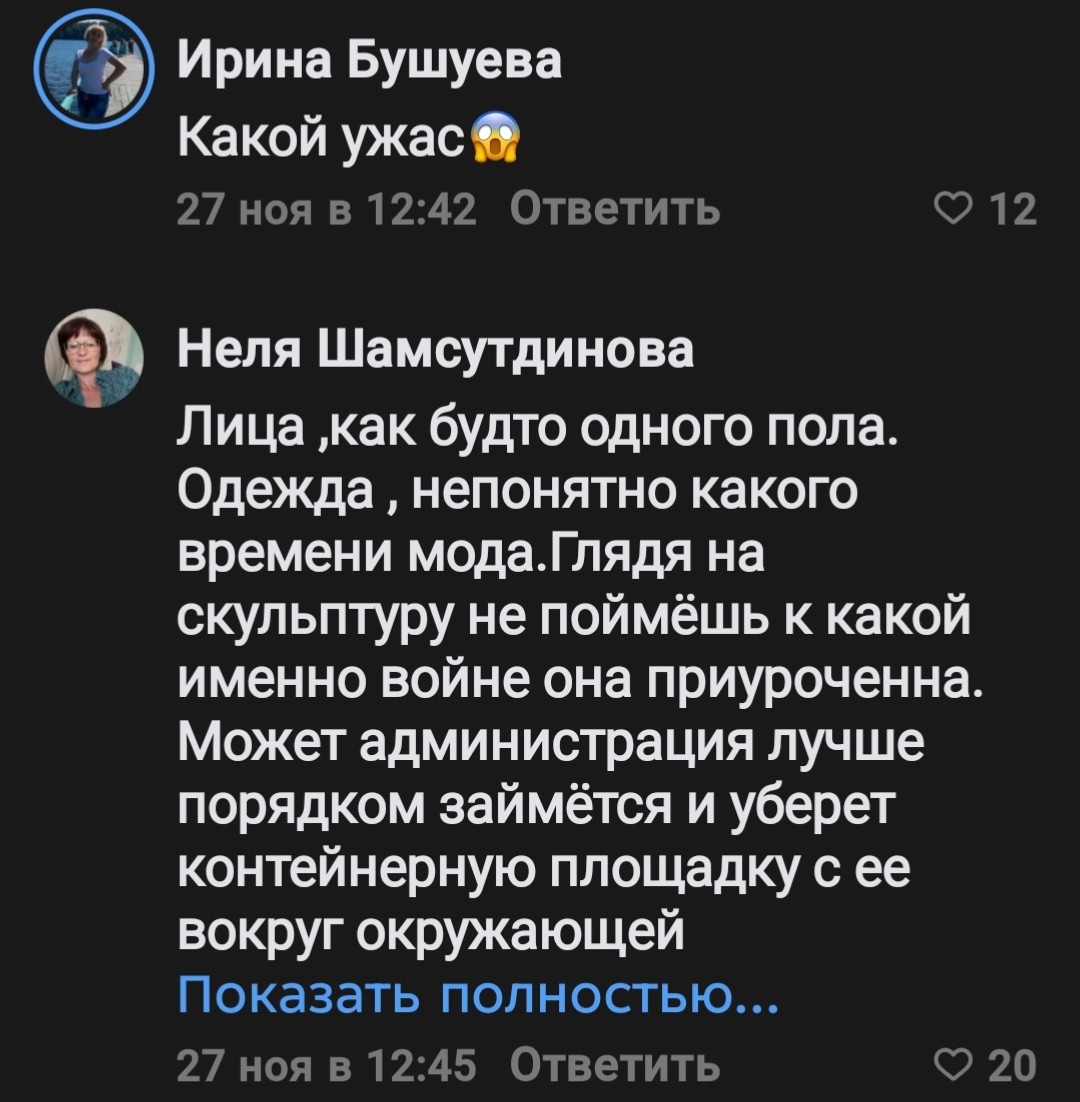The height and width of the screenshot is (1102, 1080).
Task: Expand full comment via 'Показать полностью...'
Action: coord(476,997)
